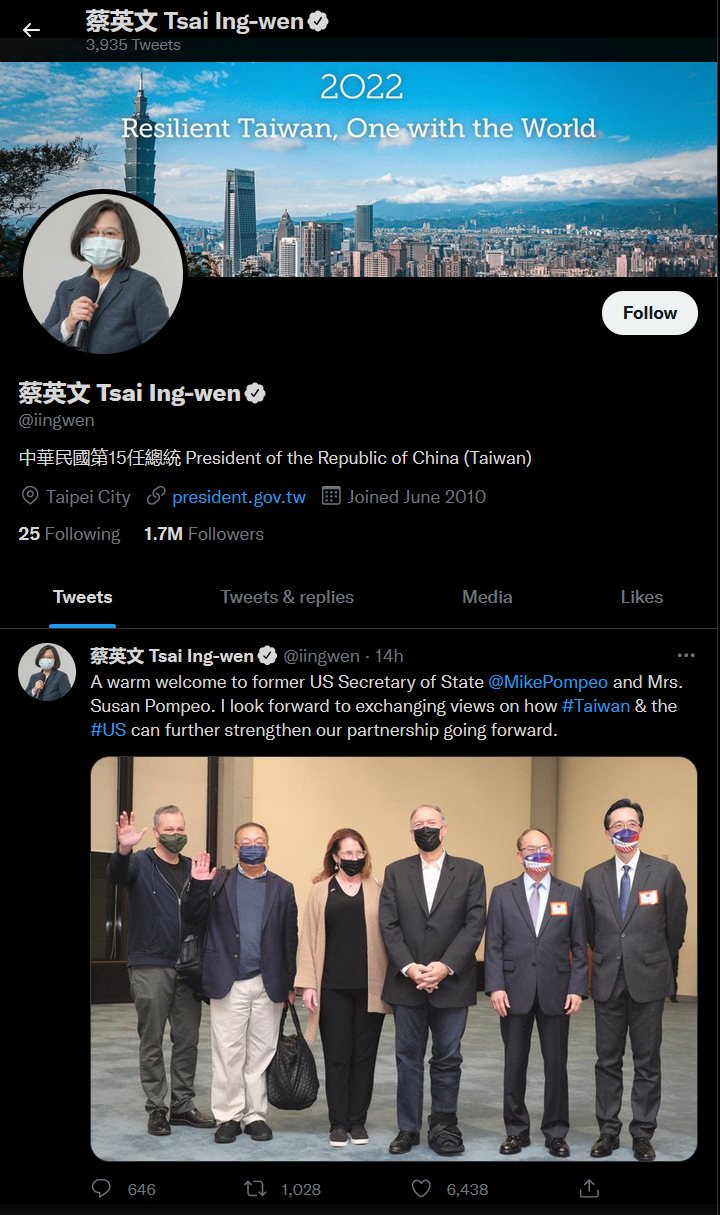Switch to the Tweets & replies tab
This screenshot has width=720, height=1215.
point(287,597)
